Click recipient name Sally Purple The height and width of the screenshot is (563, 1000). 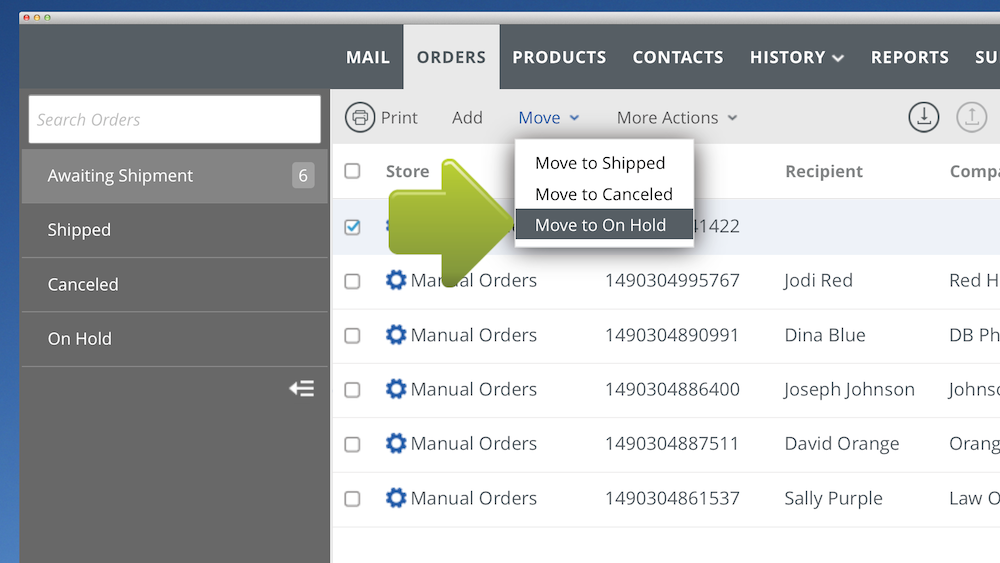click(834, 498)
